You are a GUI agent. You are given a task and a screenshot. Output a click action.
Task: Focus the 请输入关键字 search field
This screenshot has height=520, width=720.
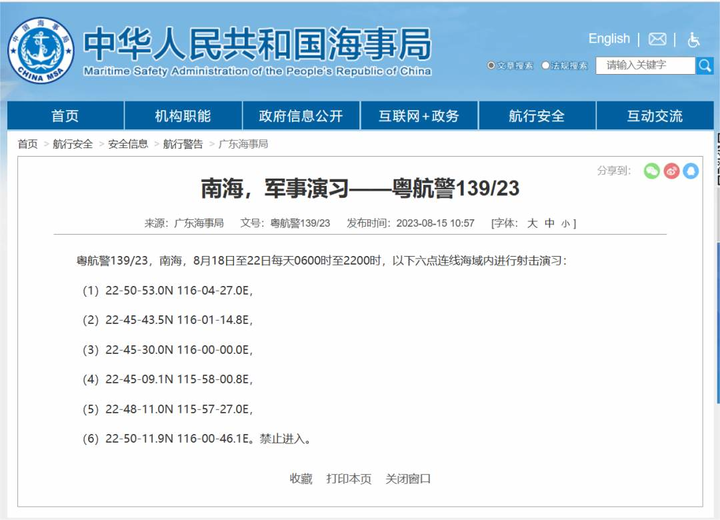[646, 66]
